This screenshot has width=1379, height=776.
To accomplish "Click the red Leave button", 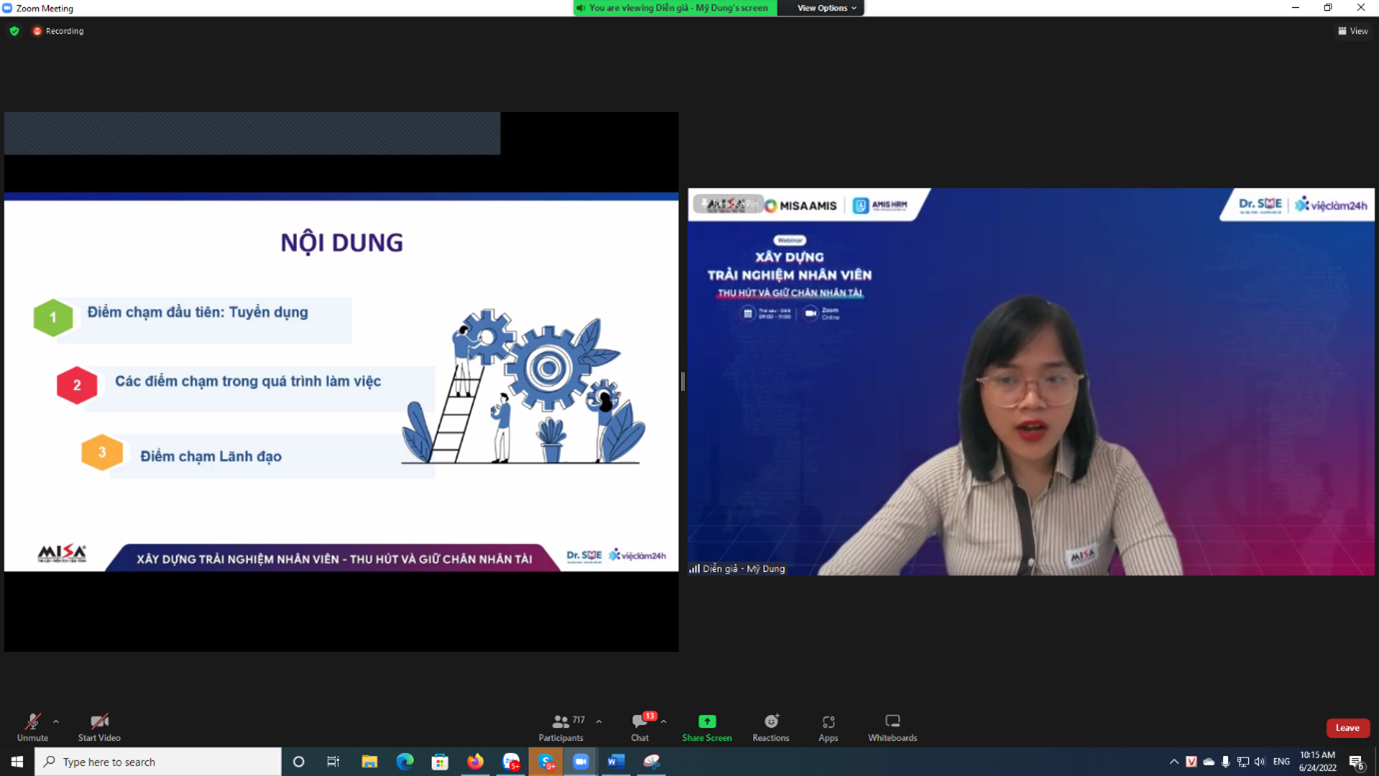I will pos(1347,728).
